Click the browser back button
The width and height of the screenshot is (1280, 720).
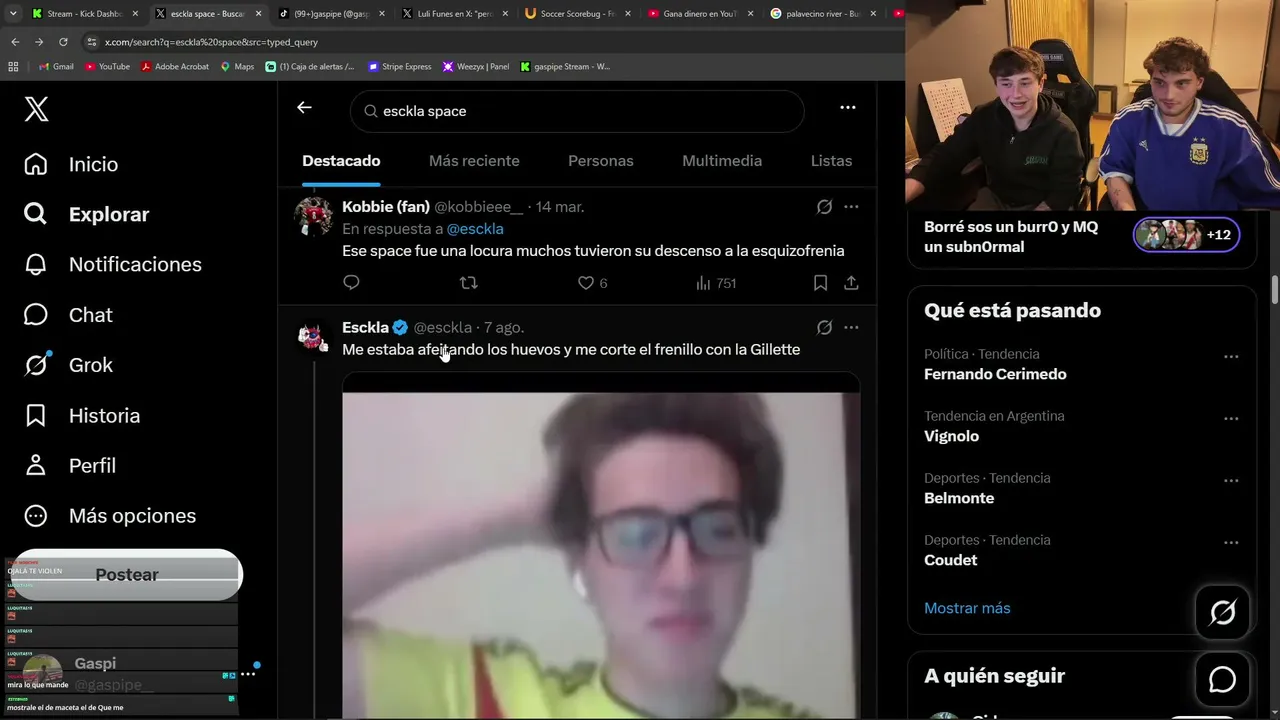point(15,42)
